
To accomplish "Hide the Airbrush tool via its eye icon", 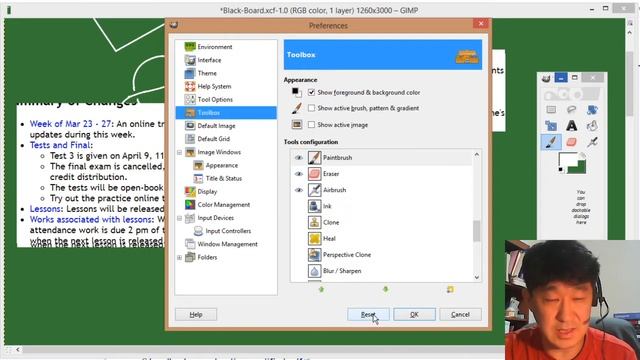I will coord(298,190).
